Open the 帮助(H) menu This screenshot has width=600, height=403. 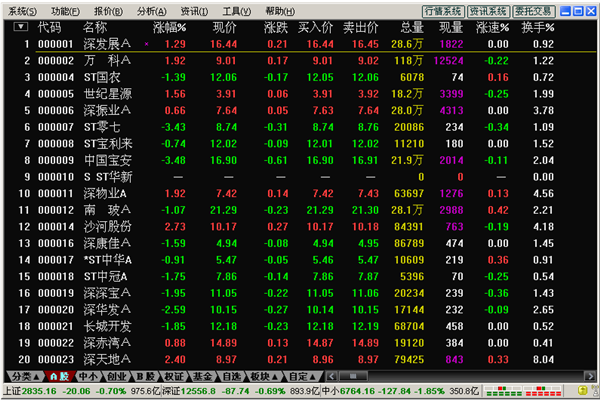(x=280, y=11)
